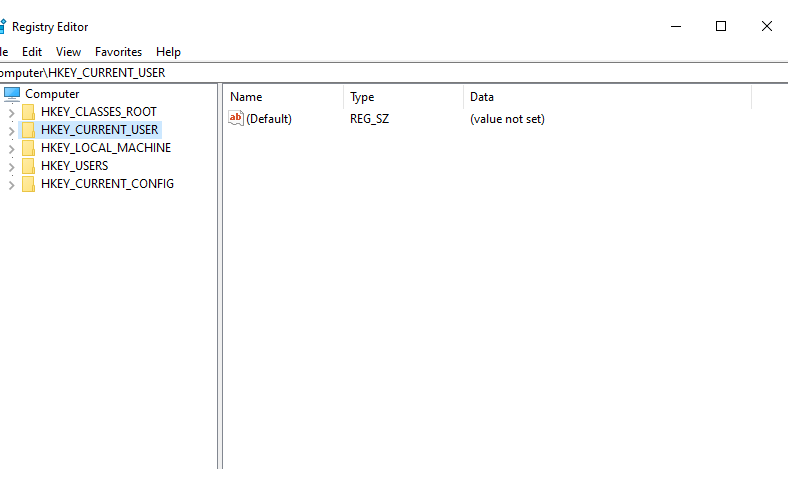Select the Computer root node label

pos(52,94)
